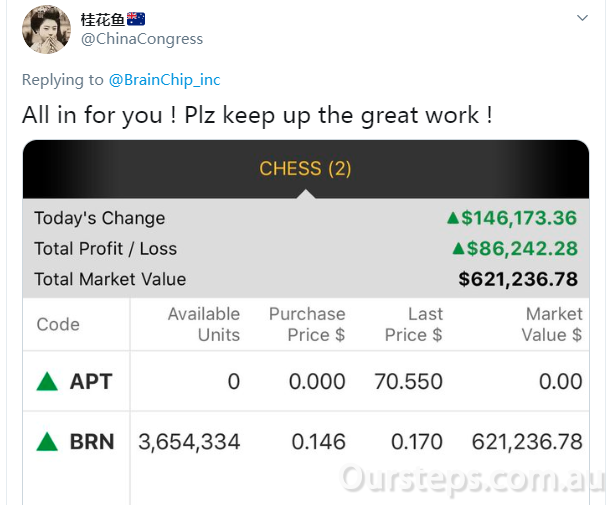The height and width of the screenshot is (505, 606).
Task: Select the BRN stock code
Action: 92,442
